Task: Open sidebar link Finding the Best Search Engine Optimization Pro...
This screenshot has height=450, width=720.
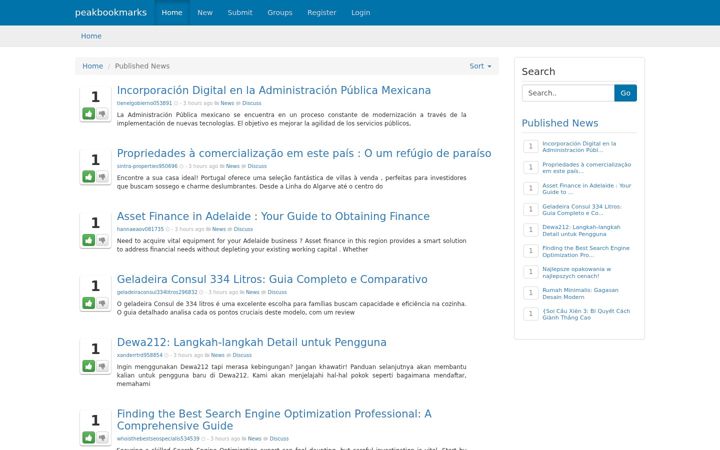Action: coord(585,251)
